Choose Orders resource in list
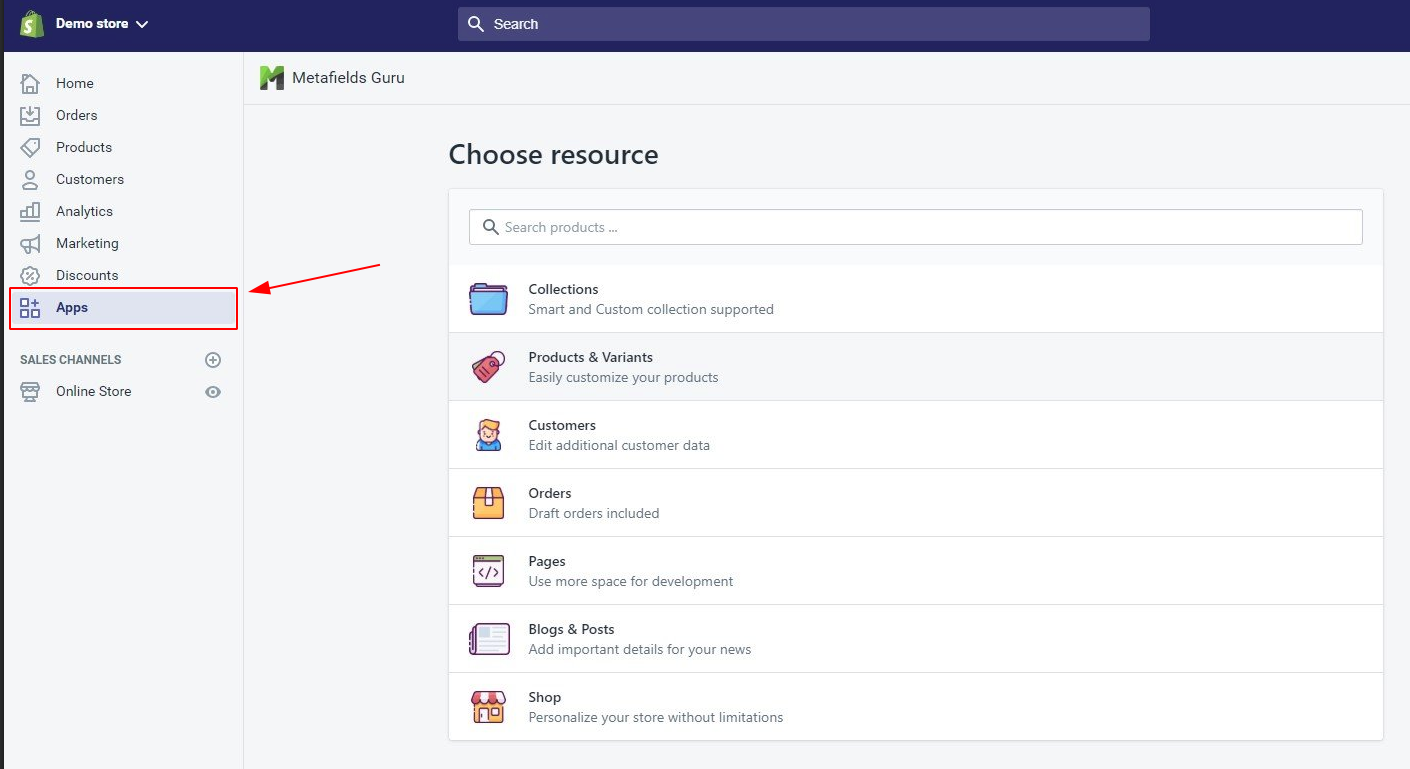Screen dimensions: 1410x769 pyautogui.click(x=915, y=503)
